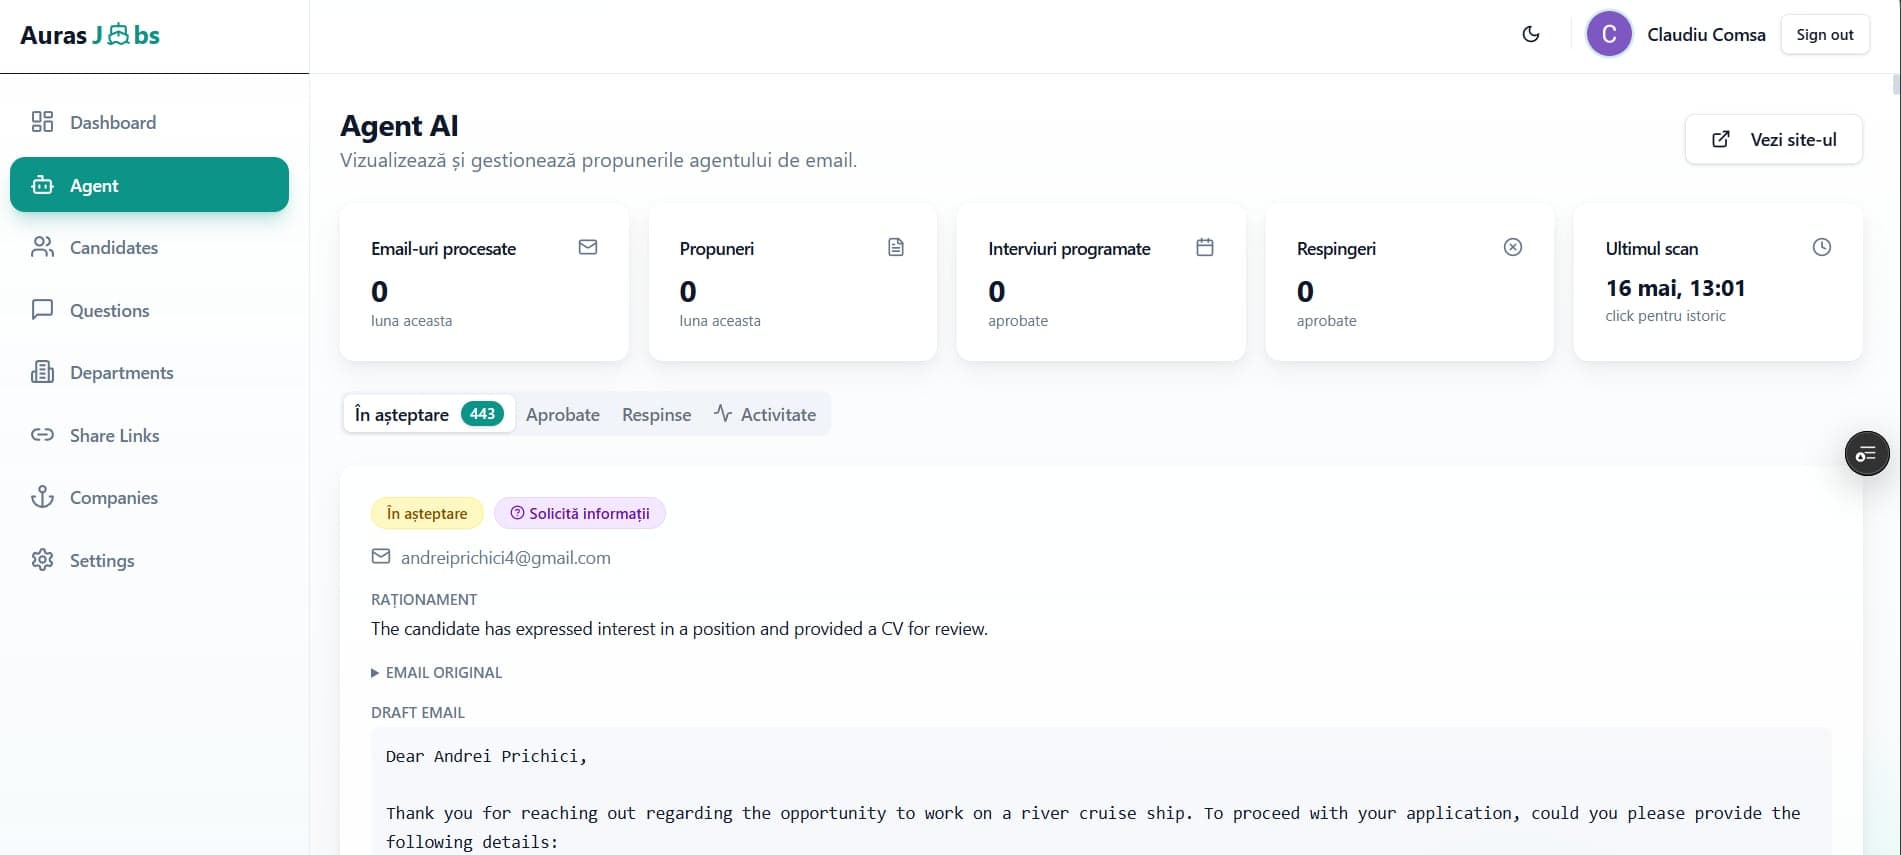
Task: Click the Companies anchor icon
Action: tap(42, 497)
